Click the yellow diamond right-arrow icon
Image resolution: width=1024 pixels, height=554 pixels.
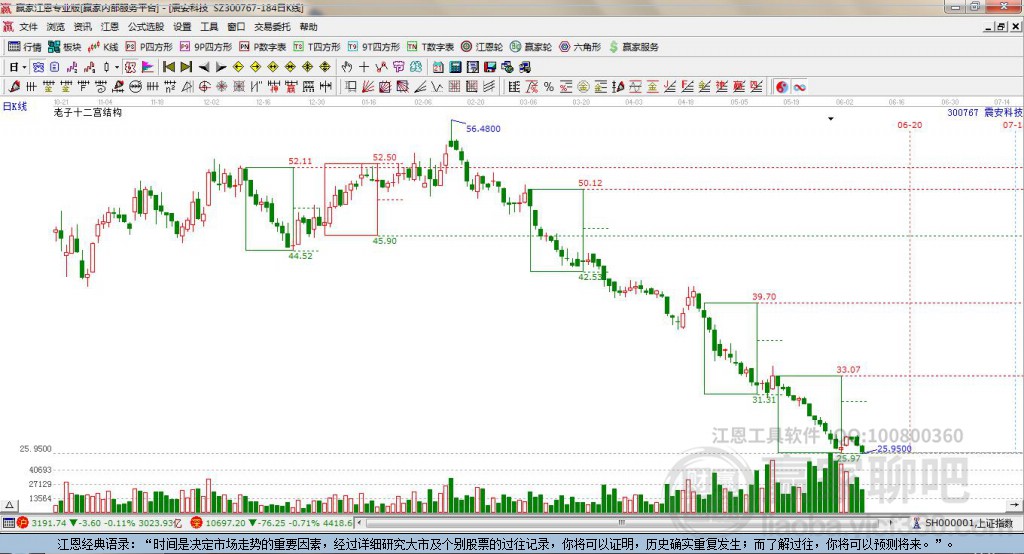pyautogui.click(x=255, y=67)
